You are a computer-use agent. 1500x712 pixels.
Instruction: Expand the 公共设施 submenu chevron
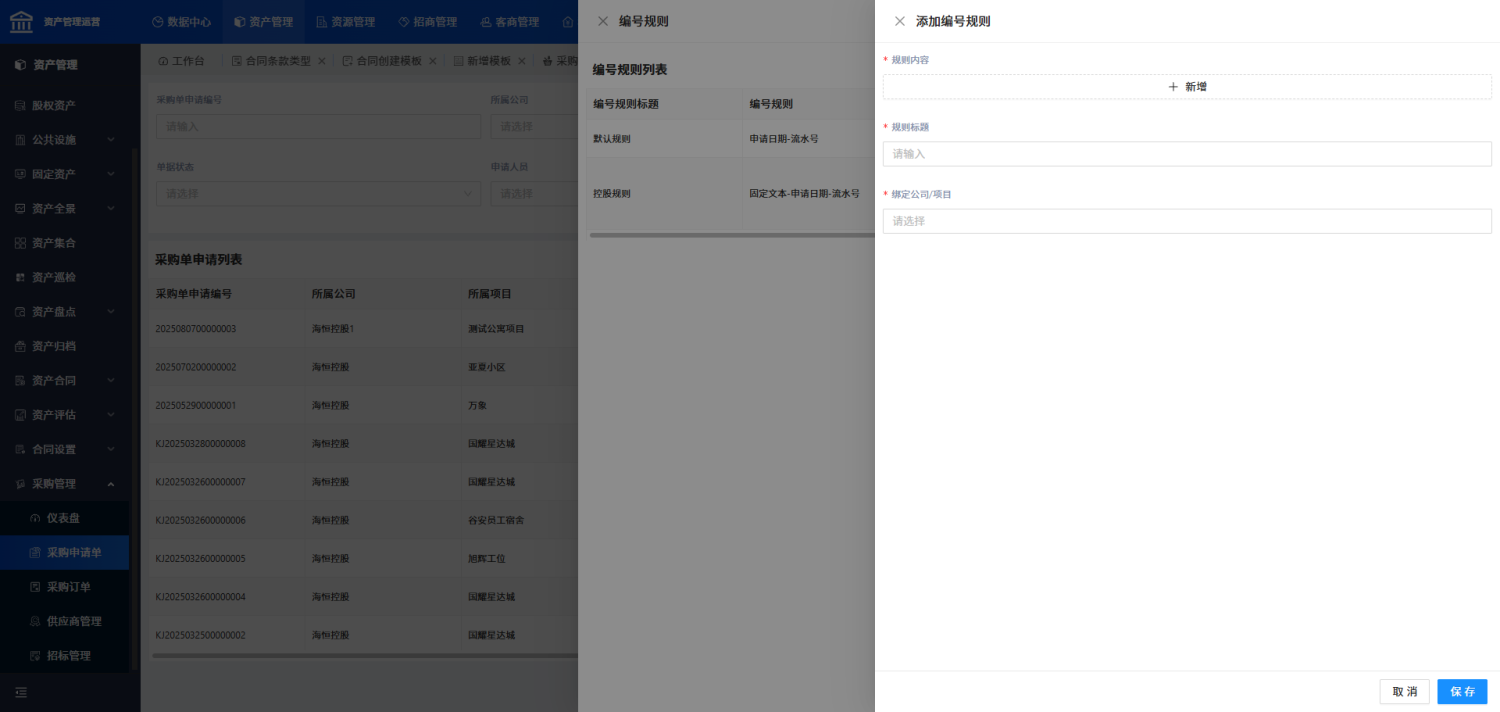click(111, 140)
